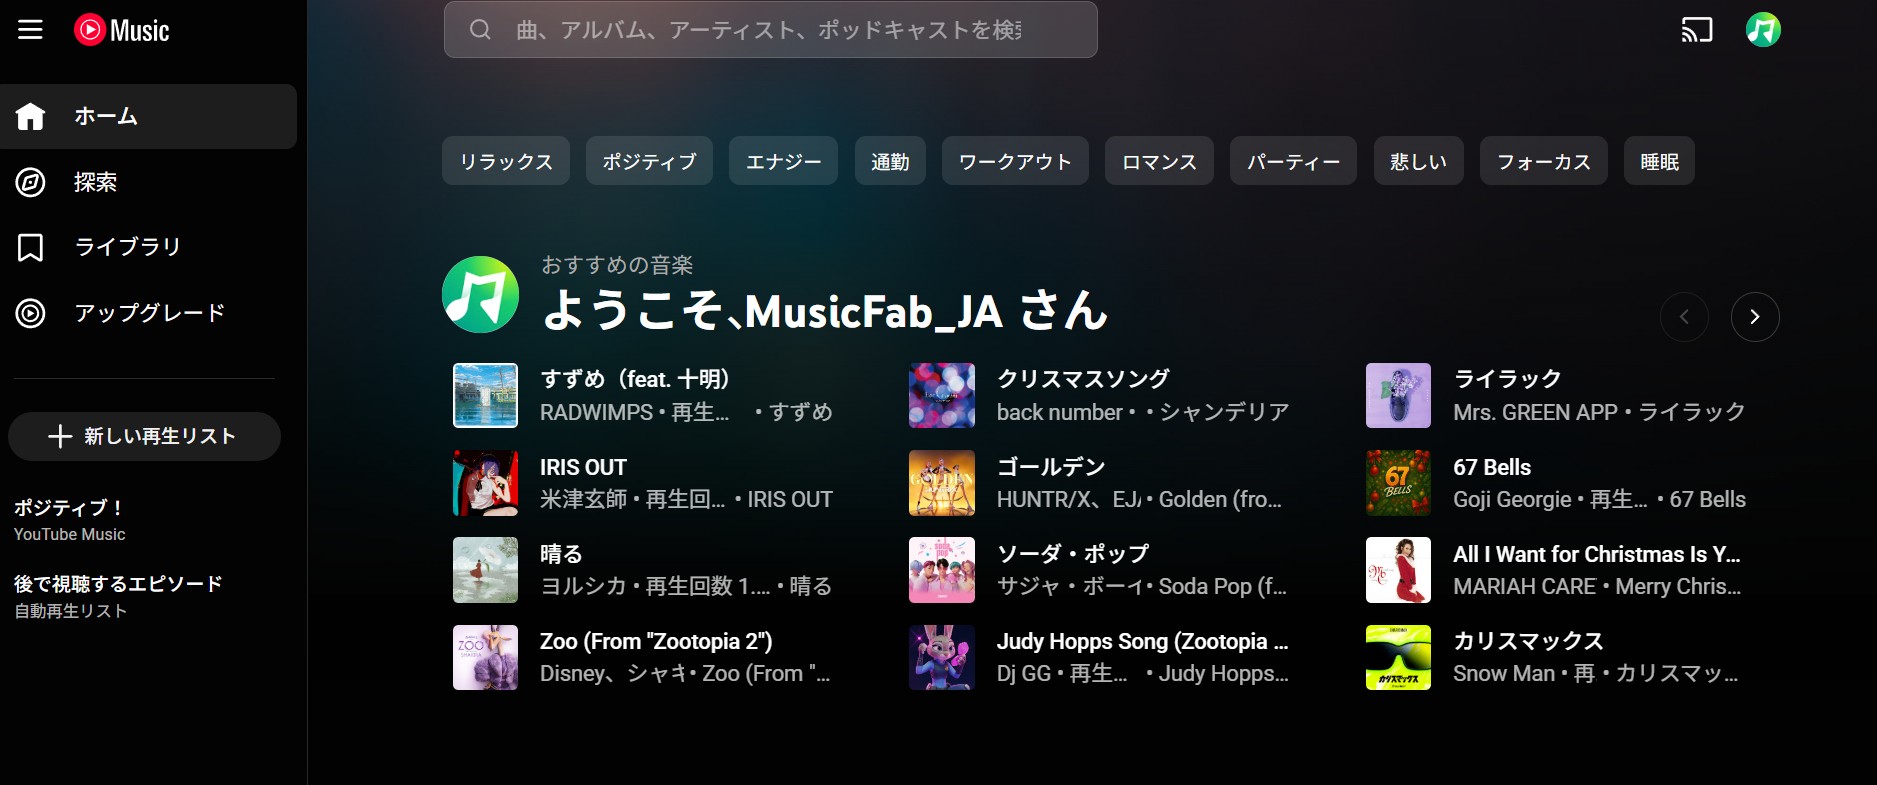Image resolution: width=1877 pixels, height=785 pixels.
Task: Open the ポジティブ! playlist
Action: pyautogui.click(x=70, y=520)
